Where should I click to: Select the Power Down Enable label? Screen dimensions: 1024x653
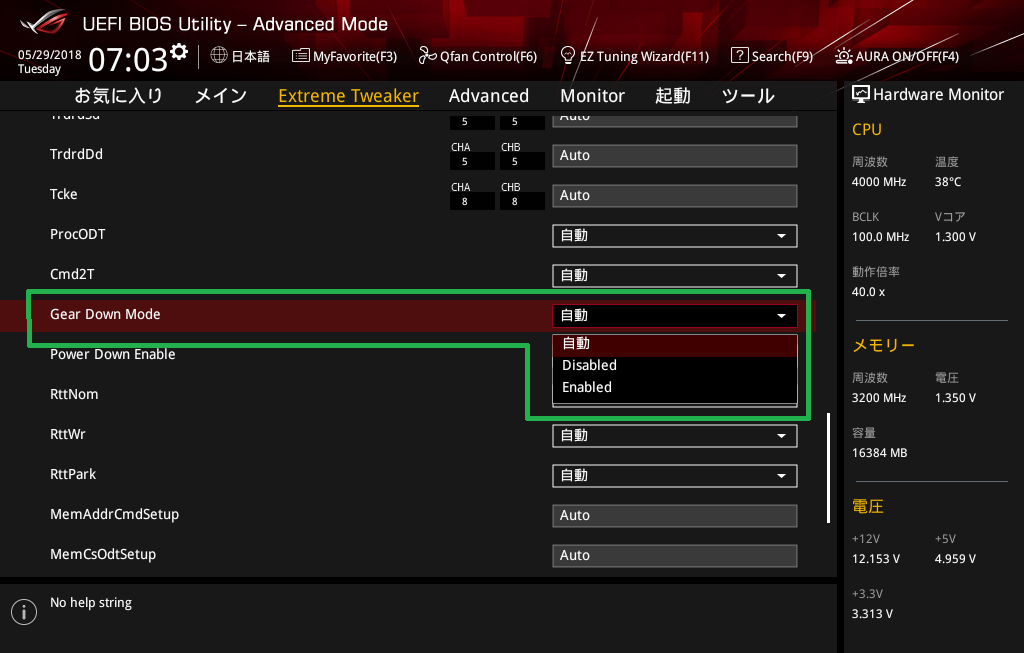112,355
